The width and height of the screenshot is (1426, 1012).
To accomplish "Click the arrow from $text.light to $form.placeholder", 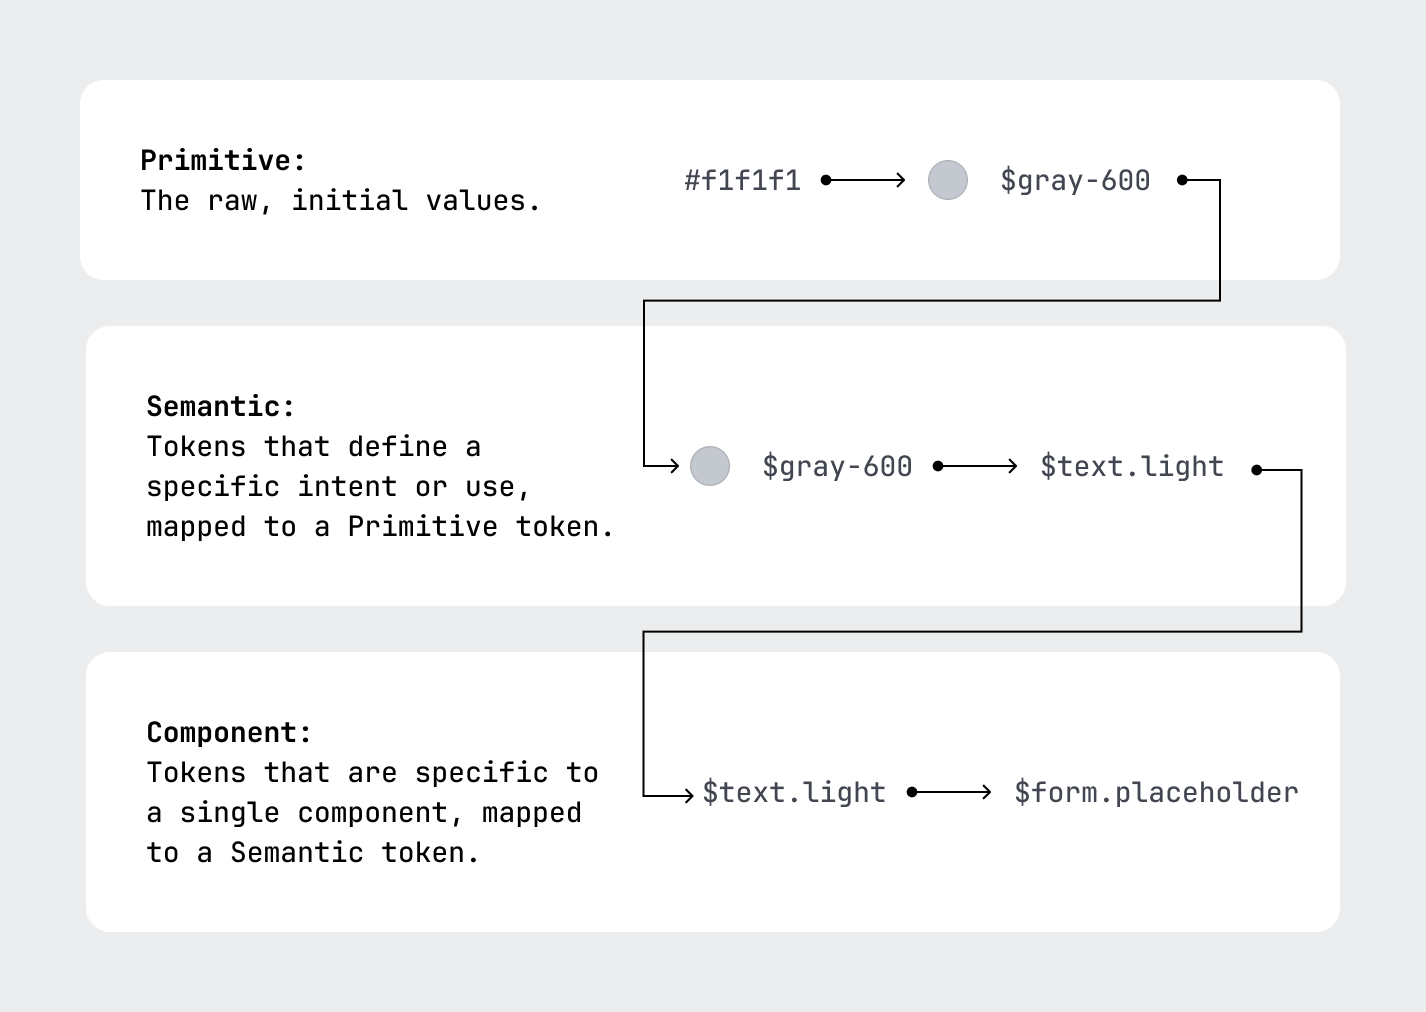I will (x=950, y=792).
